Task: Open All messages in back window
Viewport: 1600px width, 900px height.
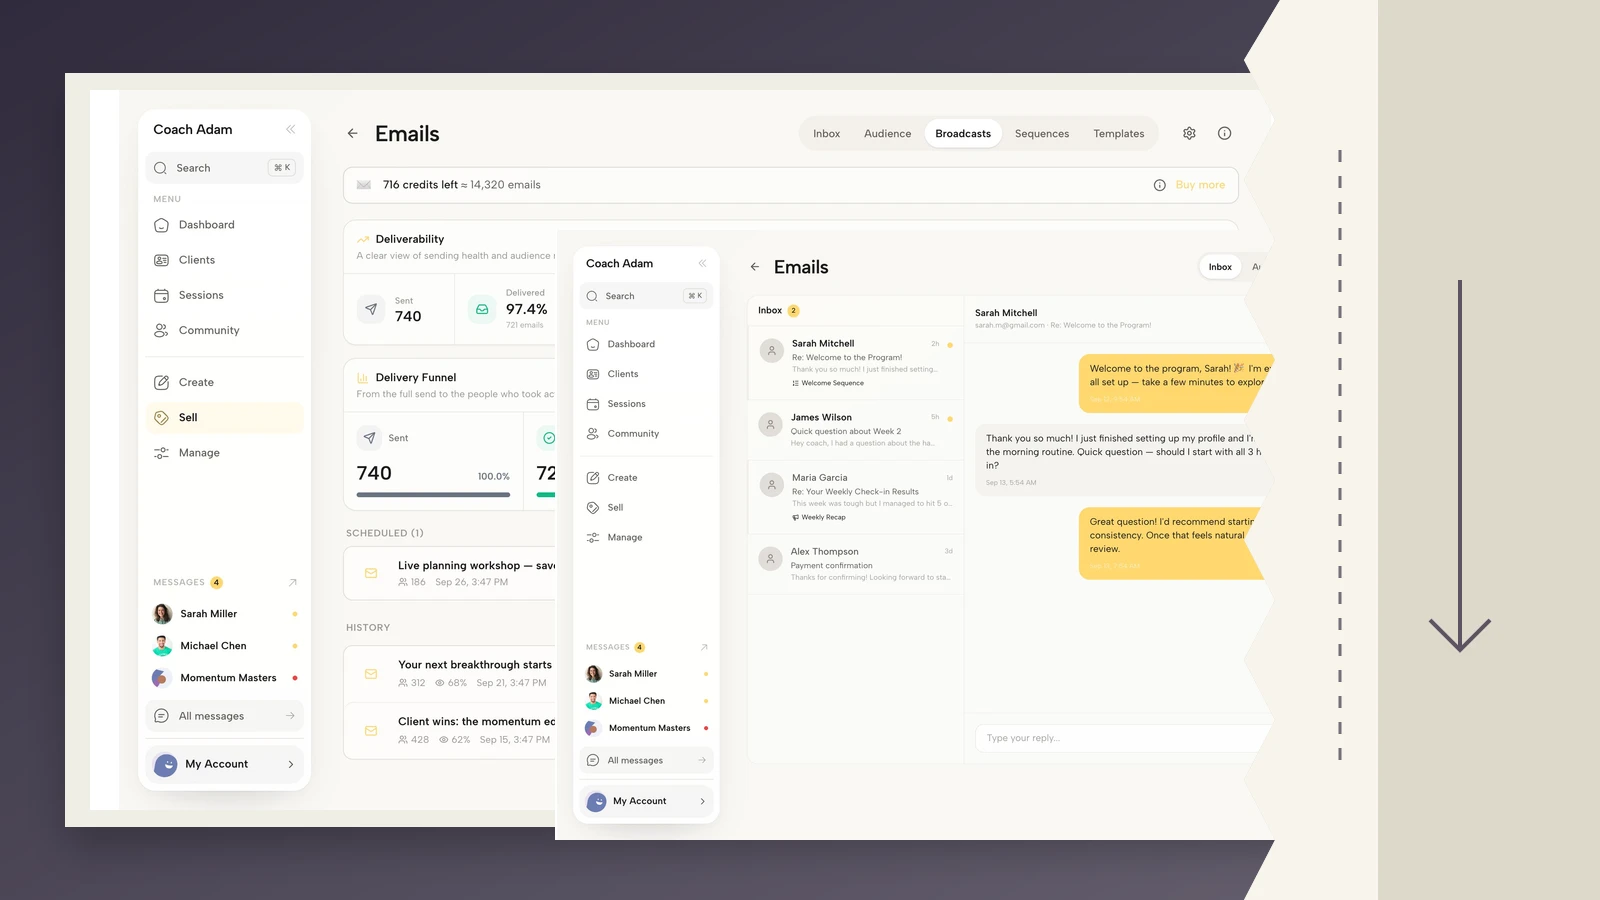Action: click(x=225, y=716)
